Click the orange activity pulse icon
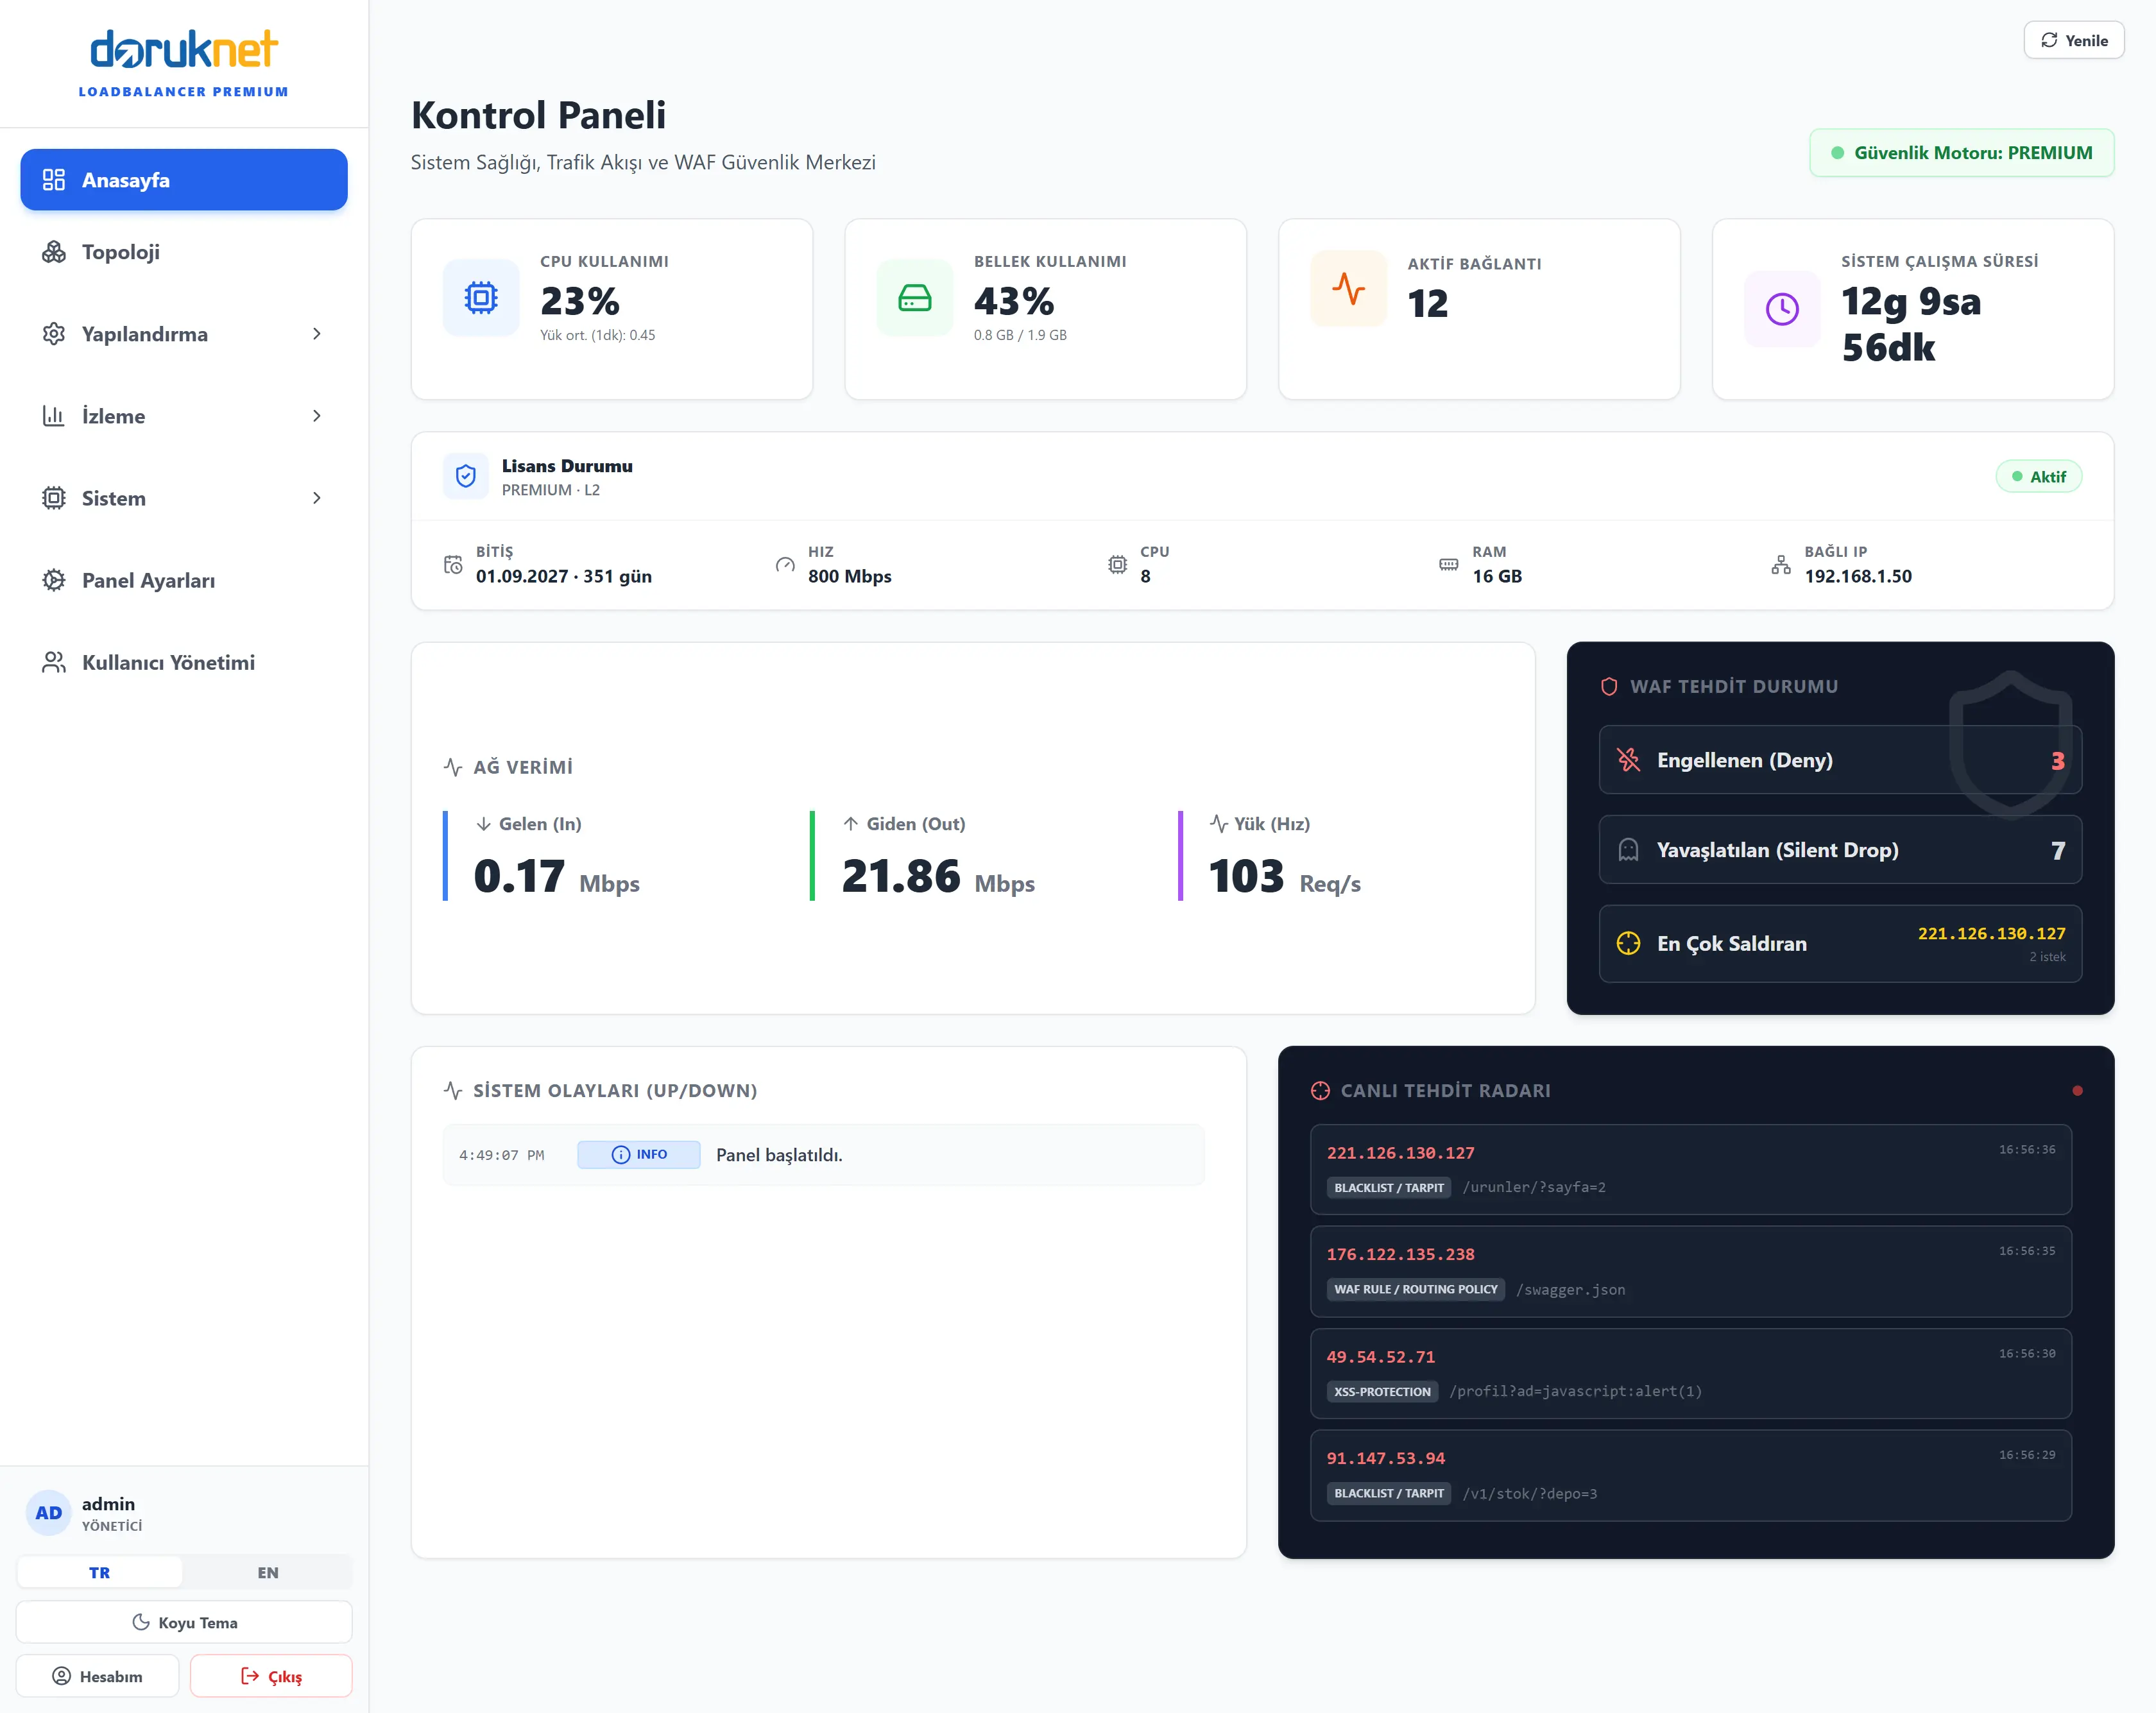Image resolution: width=2156 pixels, height=1713 pixels. (x=1349, y=289)
